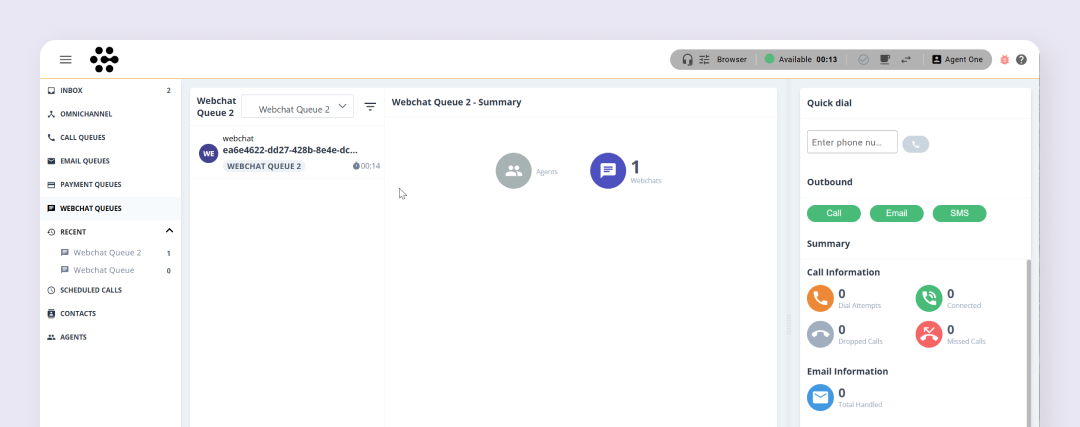Open audio settings sliders icon
This screenshot has width=1080, height=427.
pos(704,60)
